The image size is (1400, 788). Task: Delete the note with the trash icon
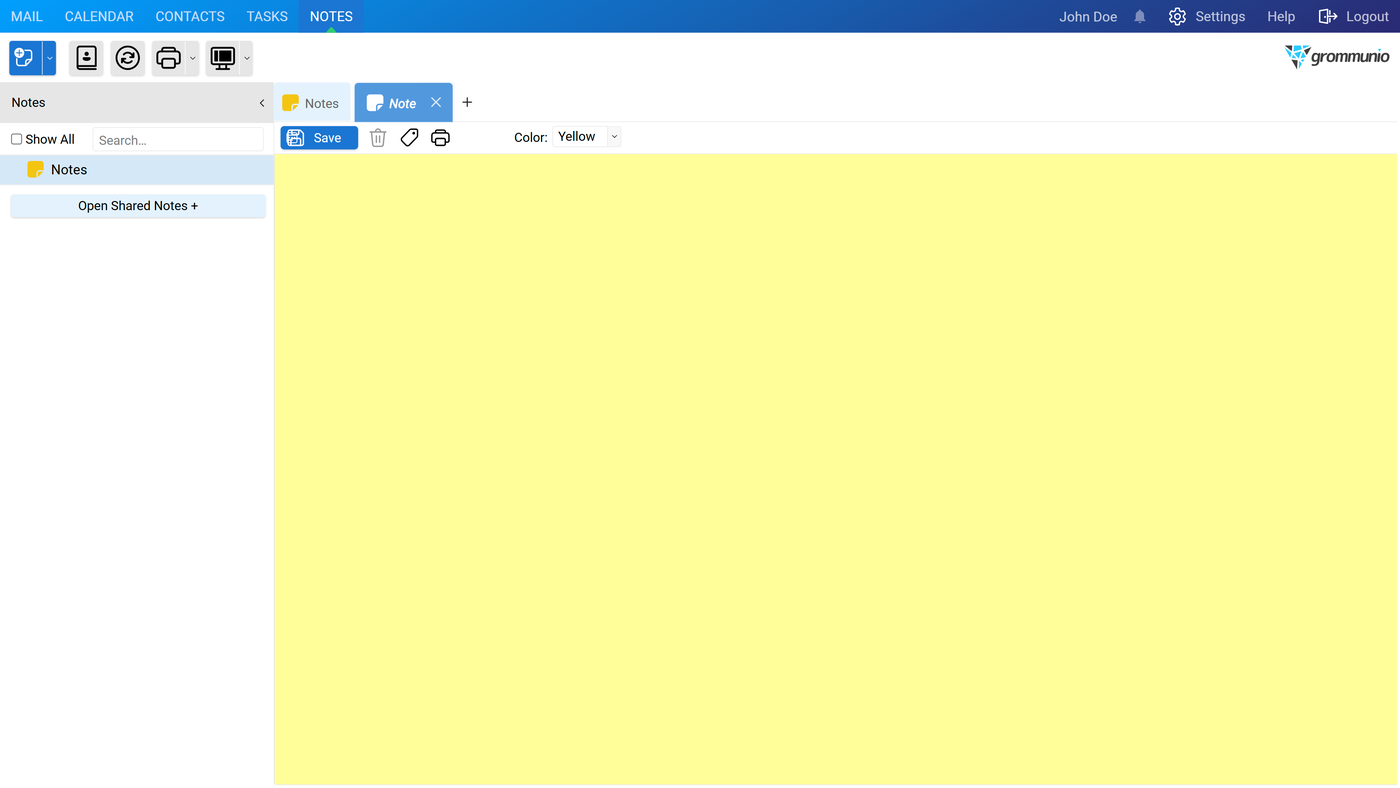[378, 138]
